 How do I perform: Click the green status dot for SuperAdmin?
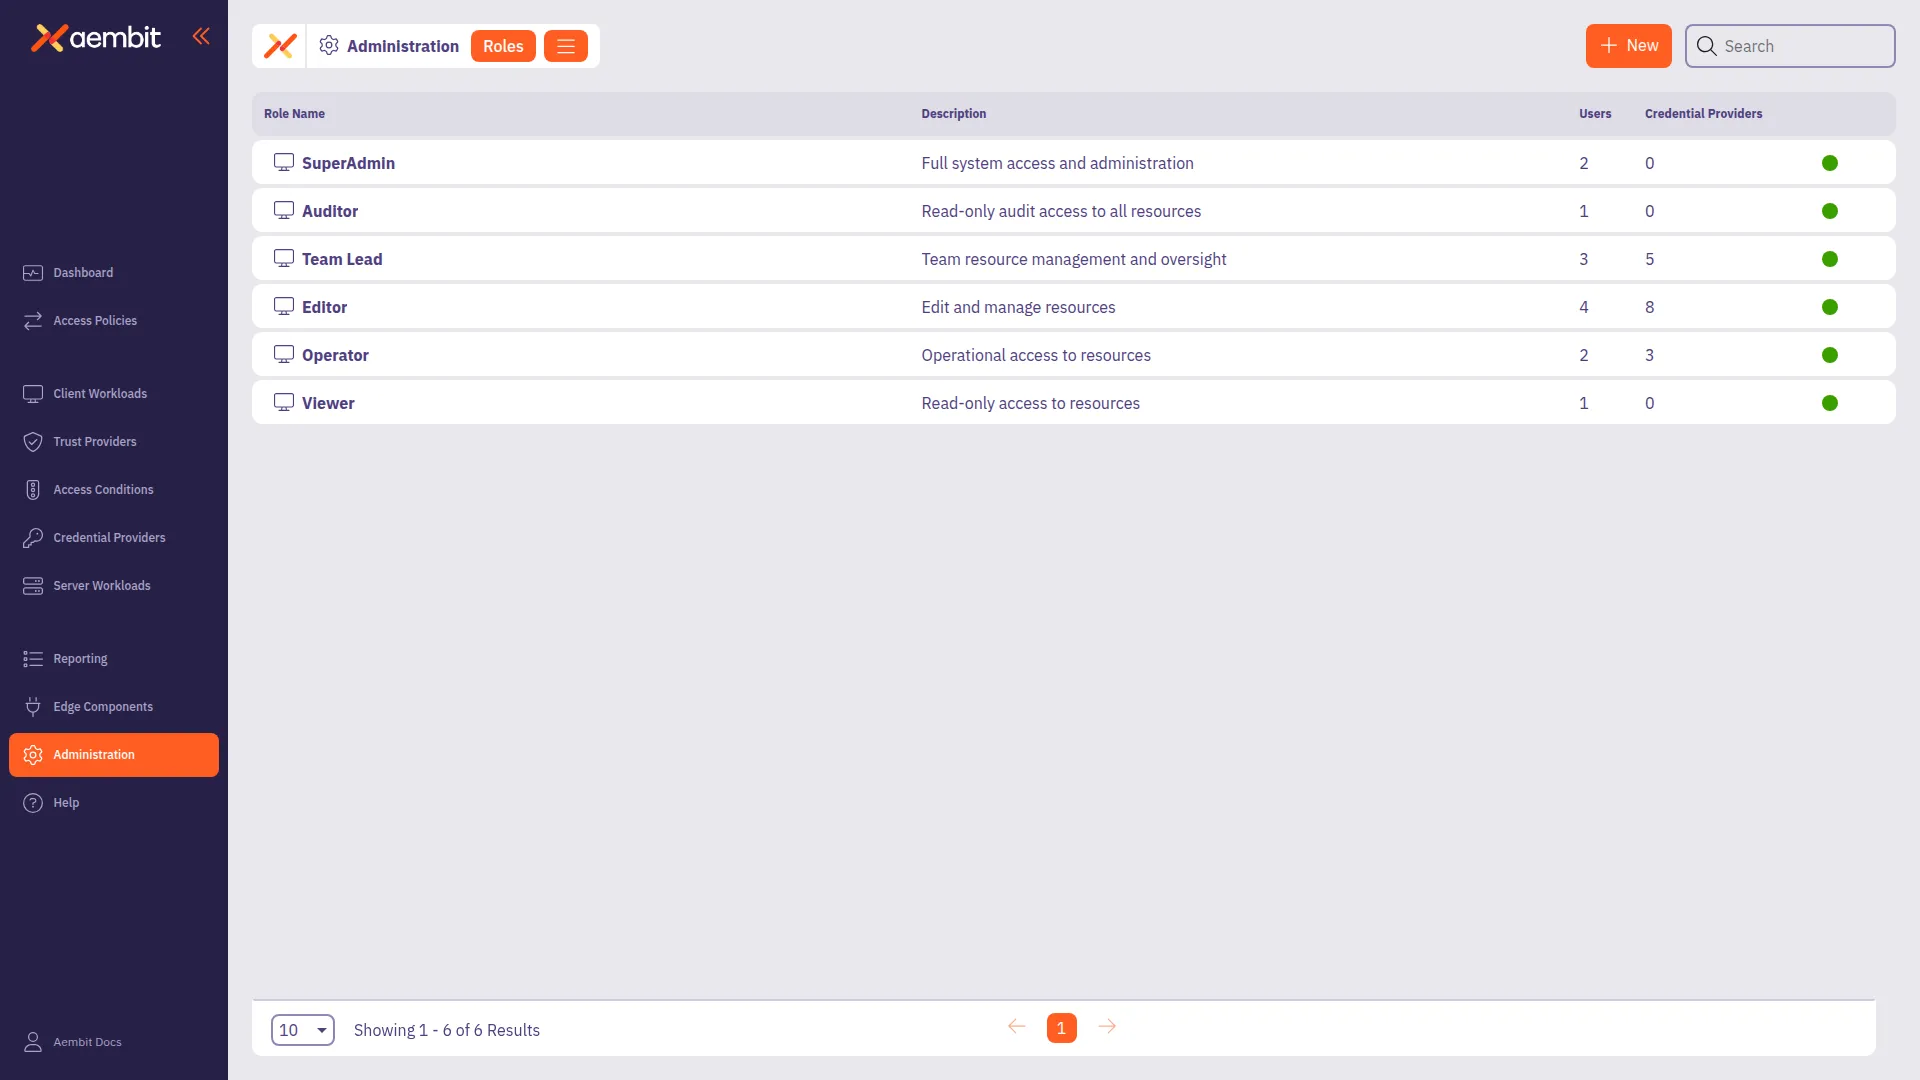coord(1830,162)
